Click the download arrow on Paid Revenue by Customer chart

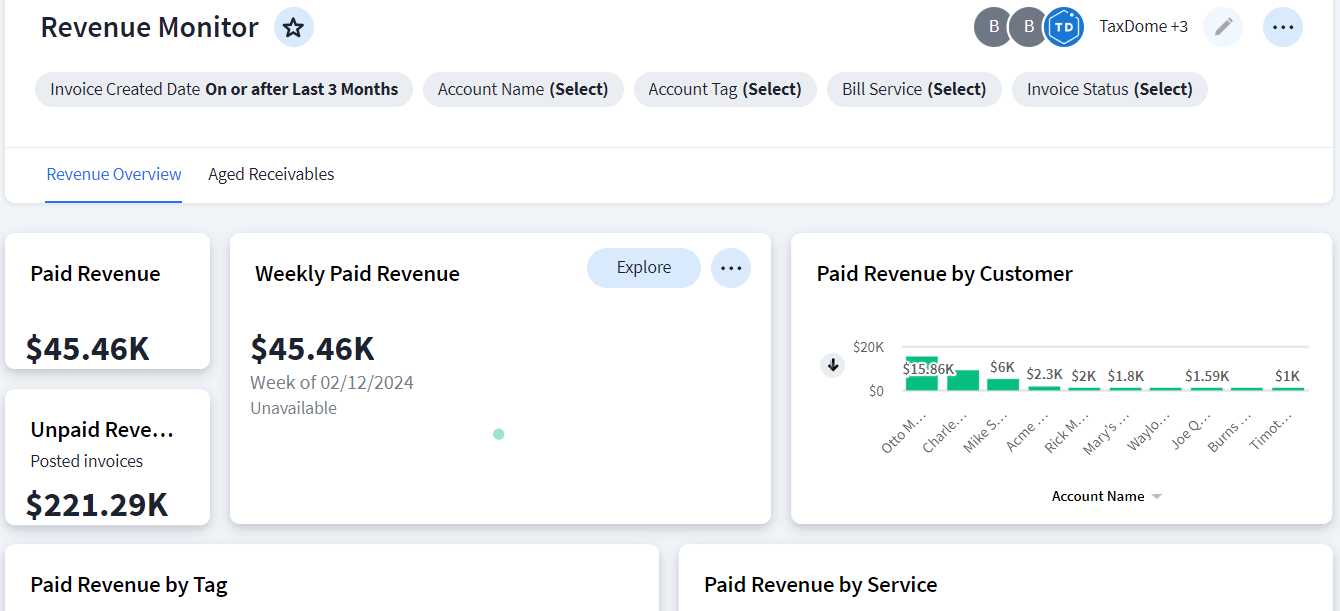(x=833, y=365)
